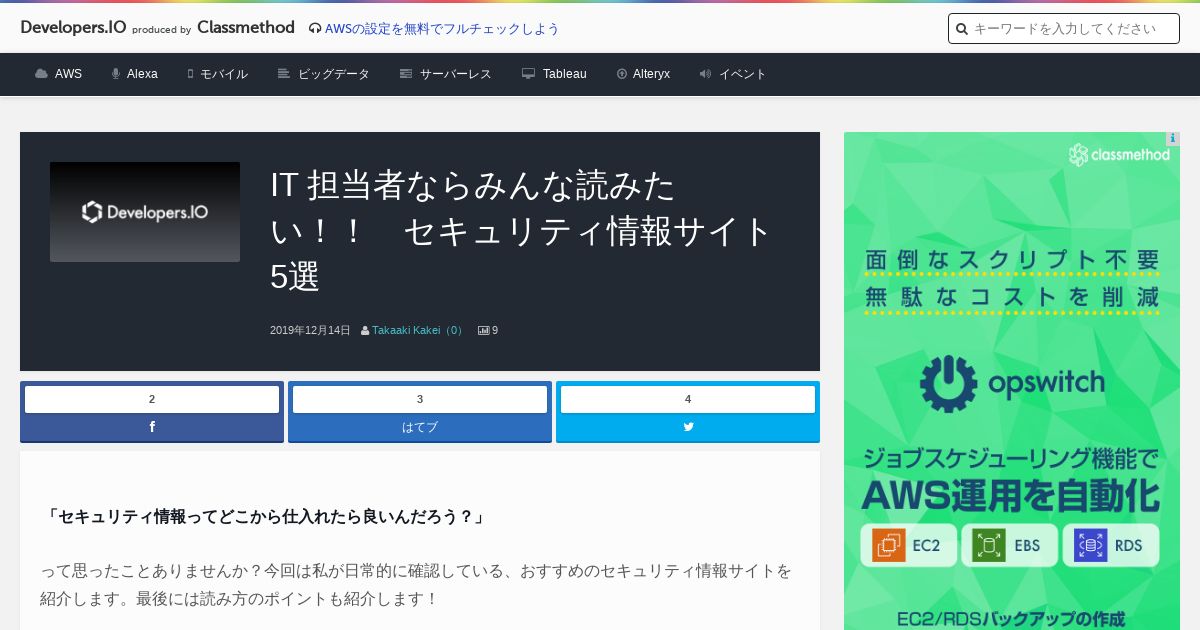Open the Tableau menu item
1200x630 pixels.
pos(565,74)
